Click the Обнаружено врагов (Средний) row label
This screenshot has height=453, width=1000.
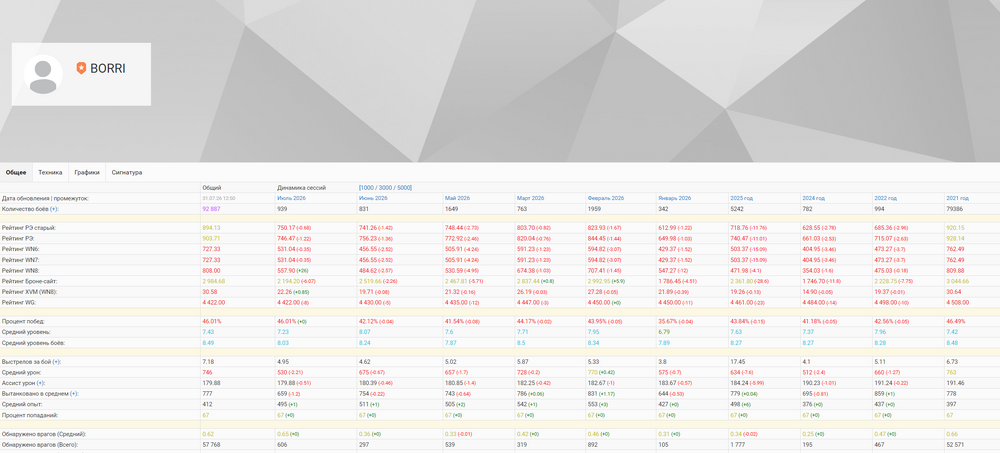(x=44, y=434)
